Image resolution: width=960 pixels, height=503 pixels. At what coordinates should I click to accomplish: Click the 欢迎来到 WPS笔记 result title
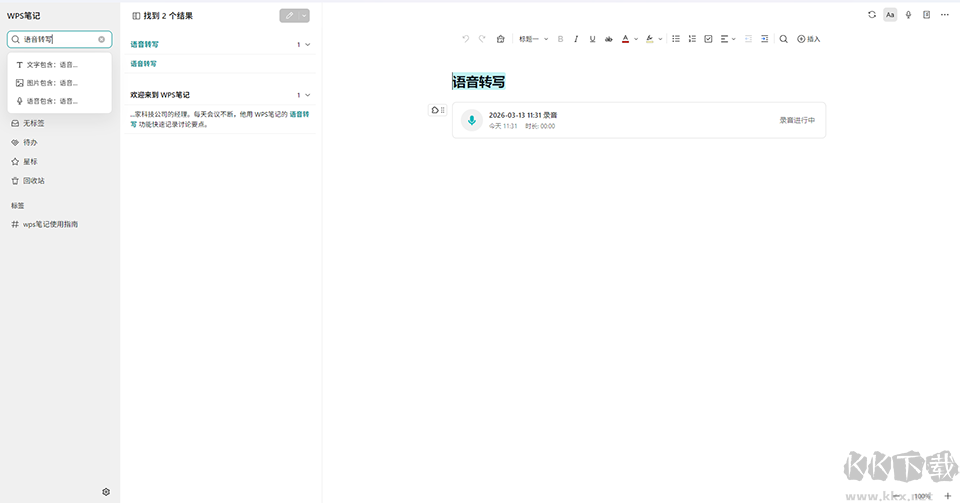[x=160, y=95]
